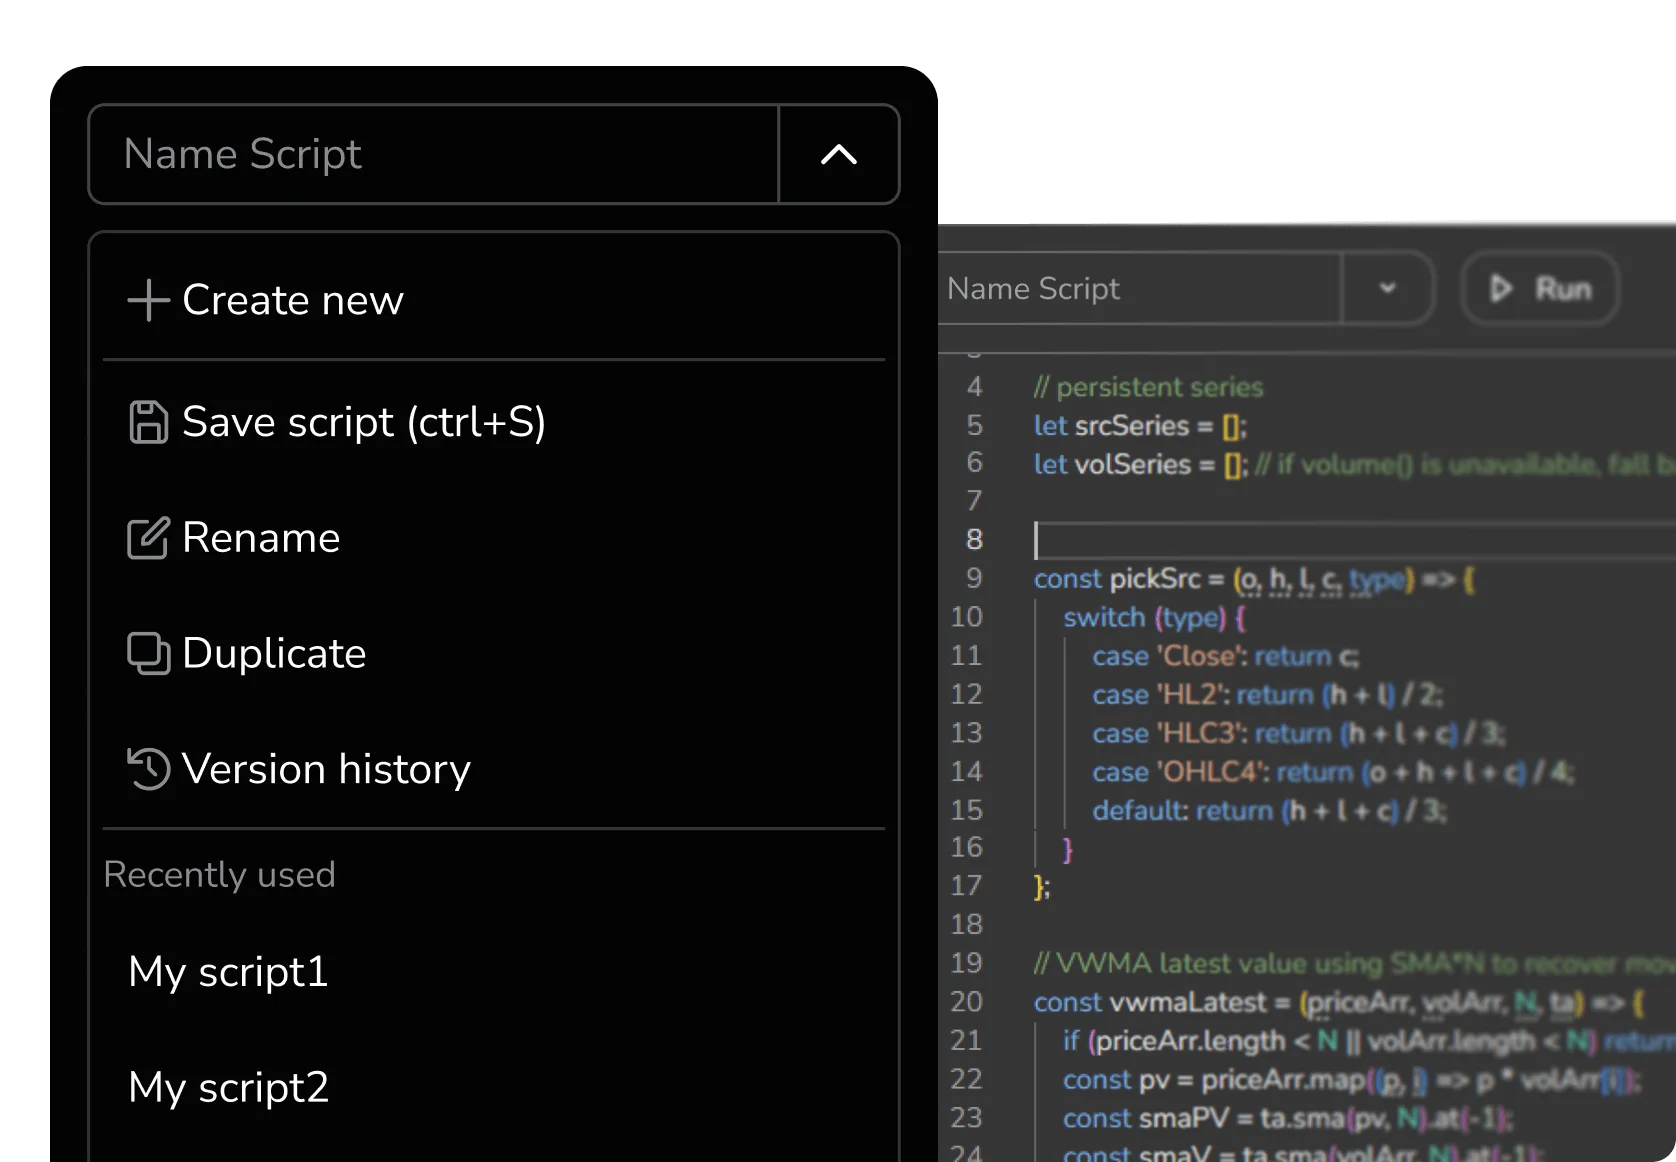Choose the Create new menu entry

293,300
